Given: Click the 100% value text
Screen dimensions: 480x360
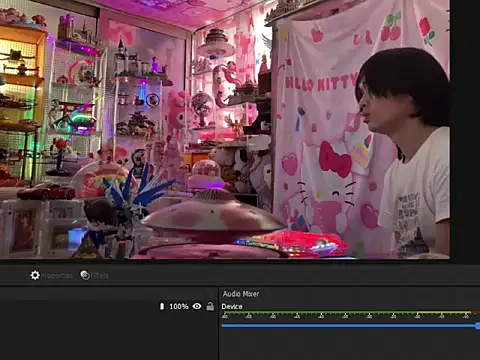Looking at the screenshot, I should click(179, 306).
